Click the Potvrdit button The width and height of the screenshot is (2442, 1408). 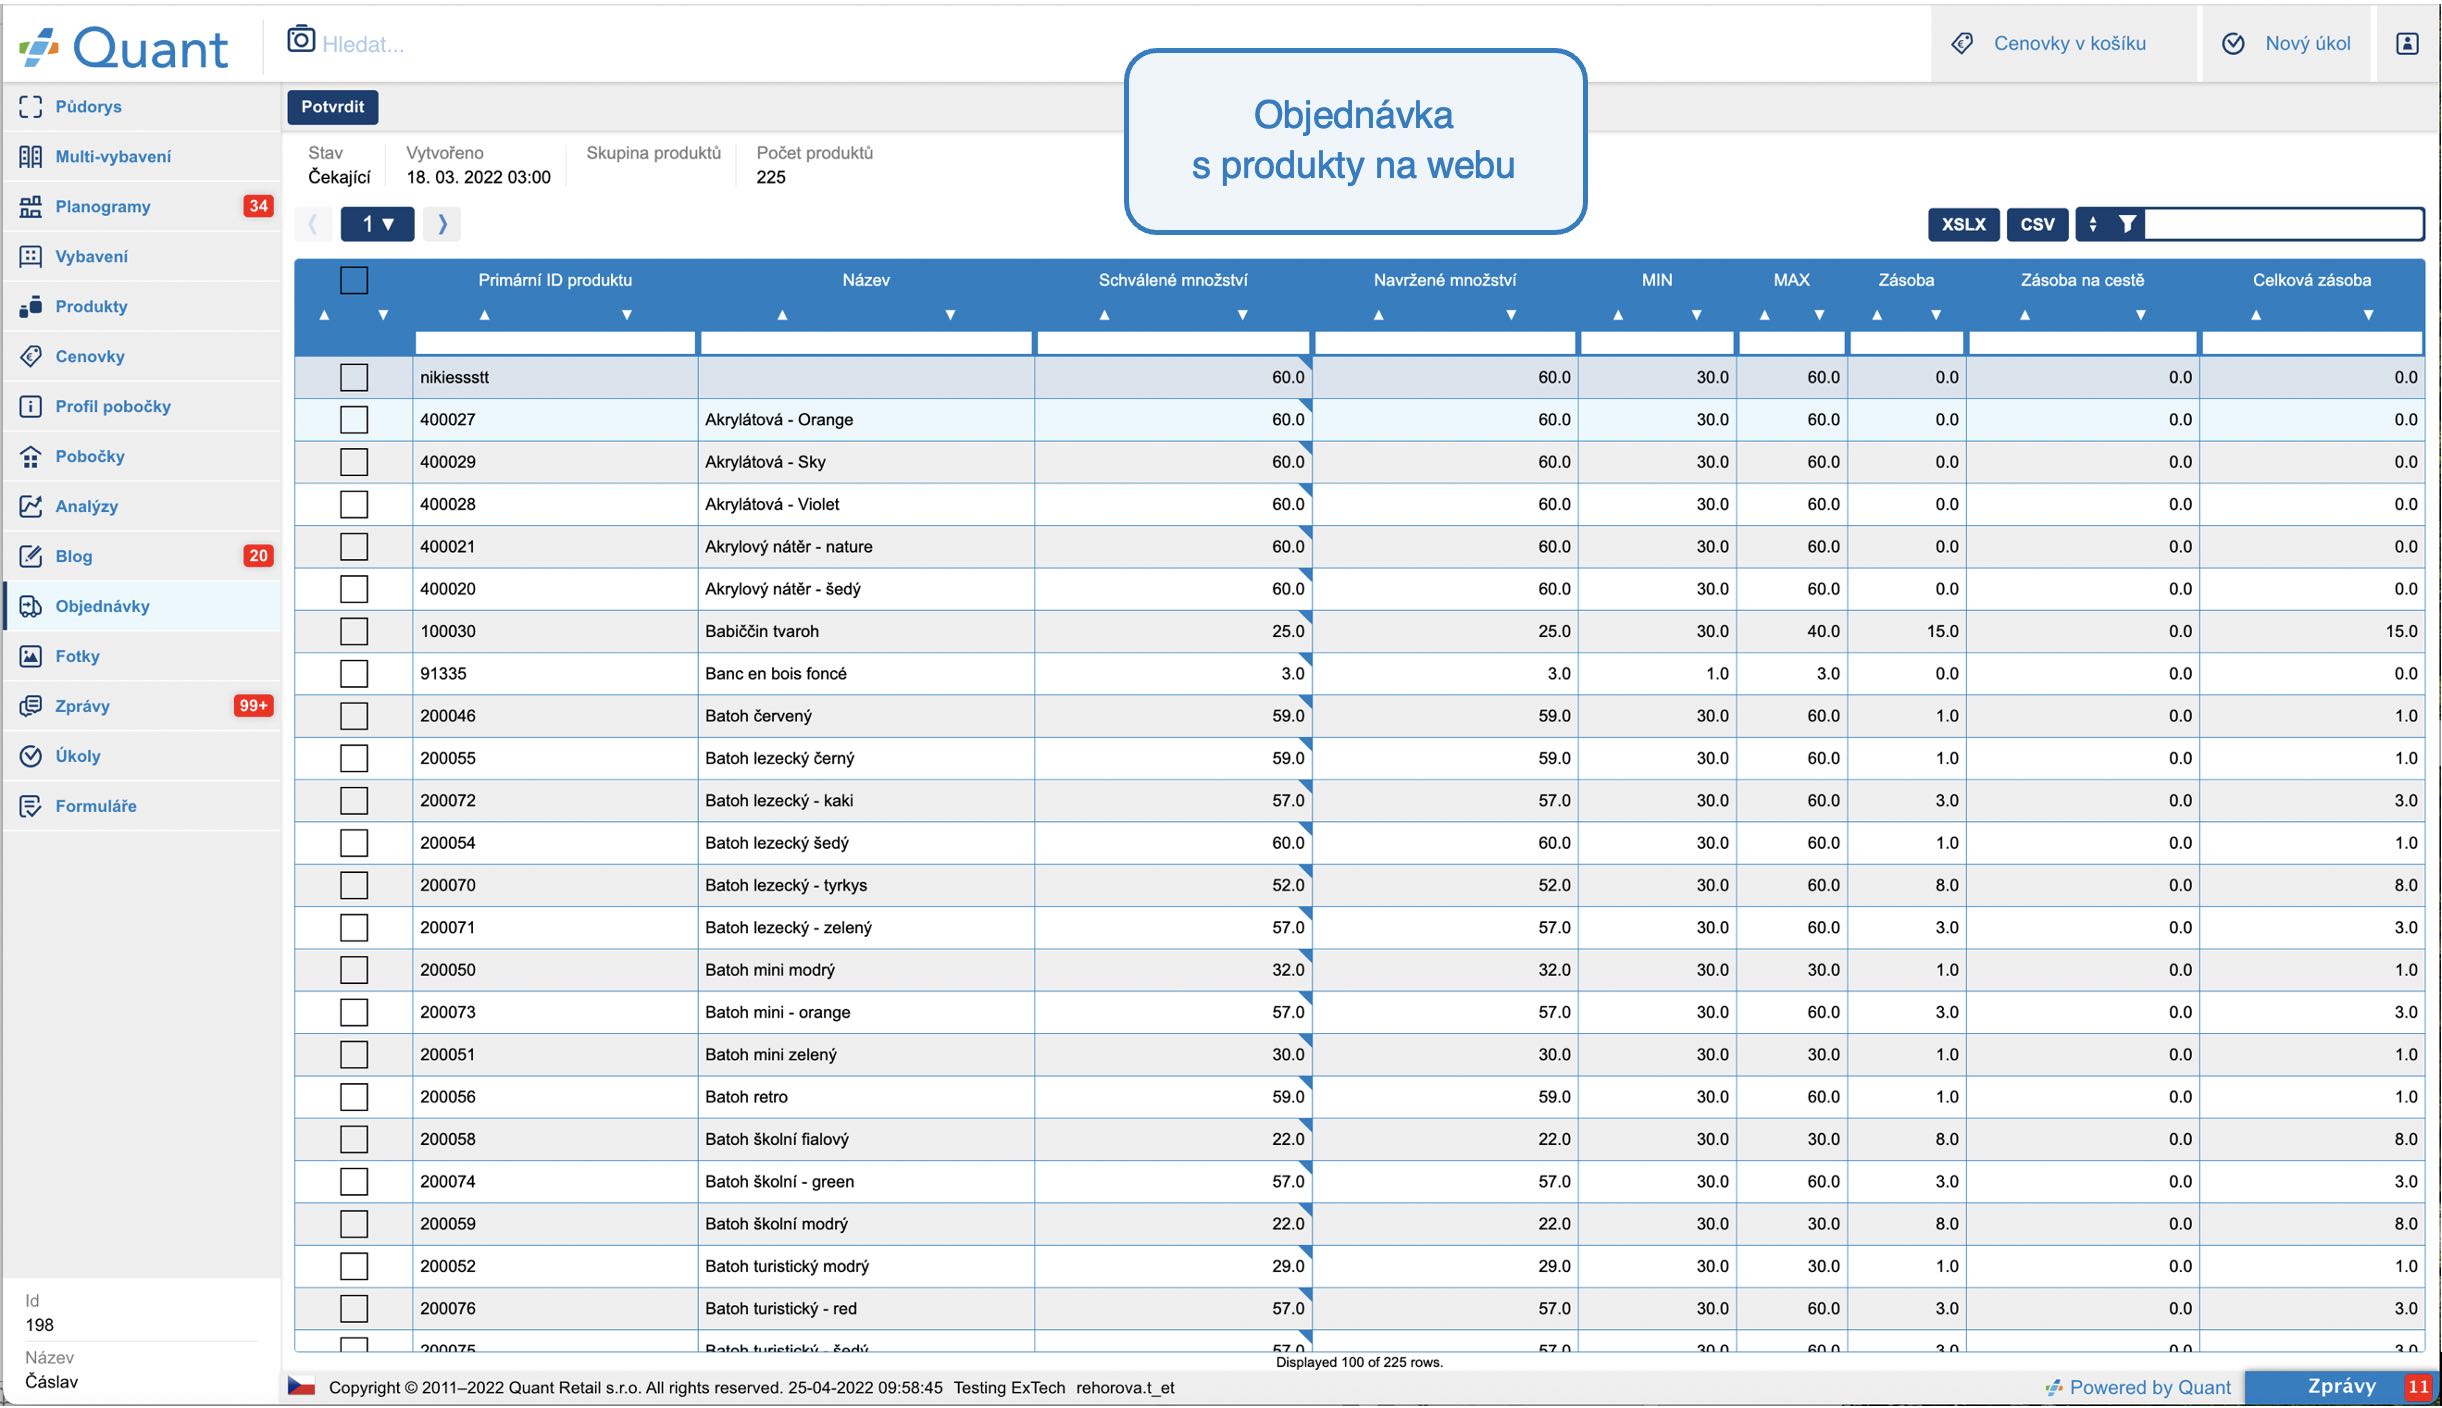click(333, 107)
